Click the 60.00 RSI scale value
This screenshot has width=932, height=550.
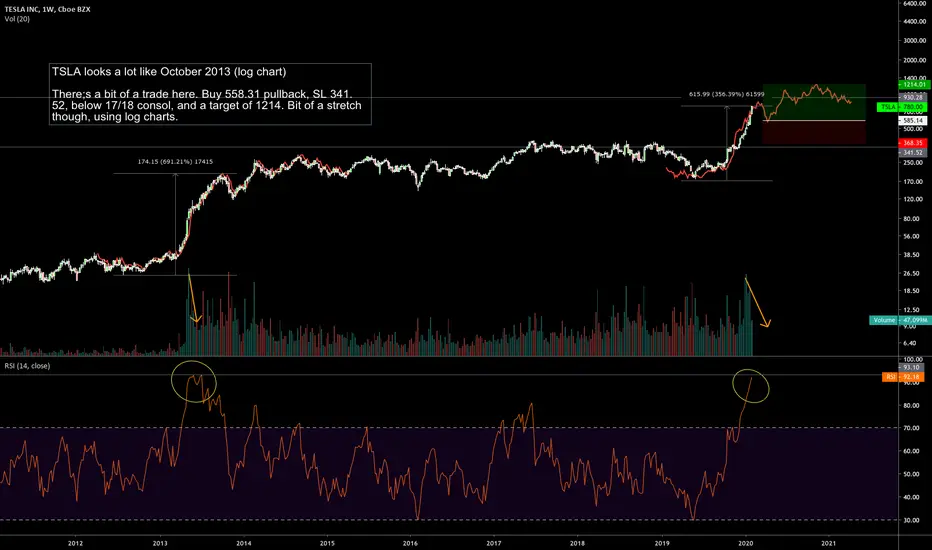coord(912,451)
